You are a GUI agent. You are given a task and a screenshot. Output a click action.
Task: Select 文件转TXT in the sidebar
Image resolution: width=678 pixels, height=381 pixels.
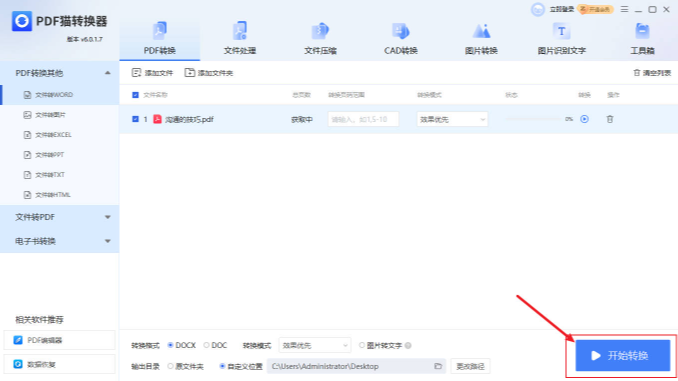[x=60, y=175]
